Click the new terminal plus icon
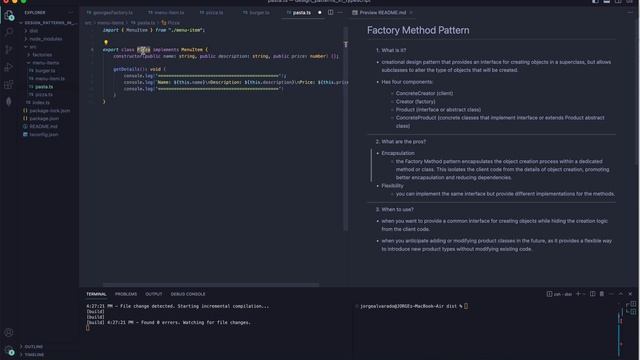Image resolution: width=640 pixels, height=360 pixels. (x=578, y=294)
